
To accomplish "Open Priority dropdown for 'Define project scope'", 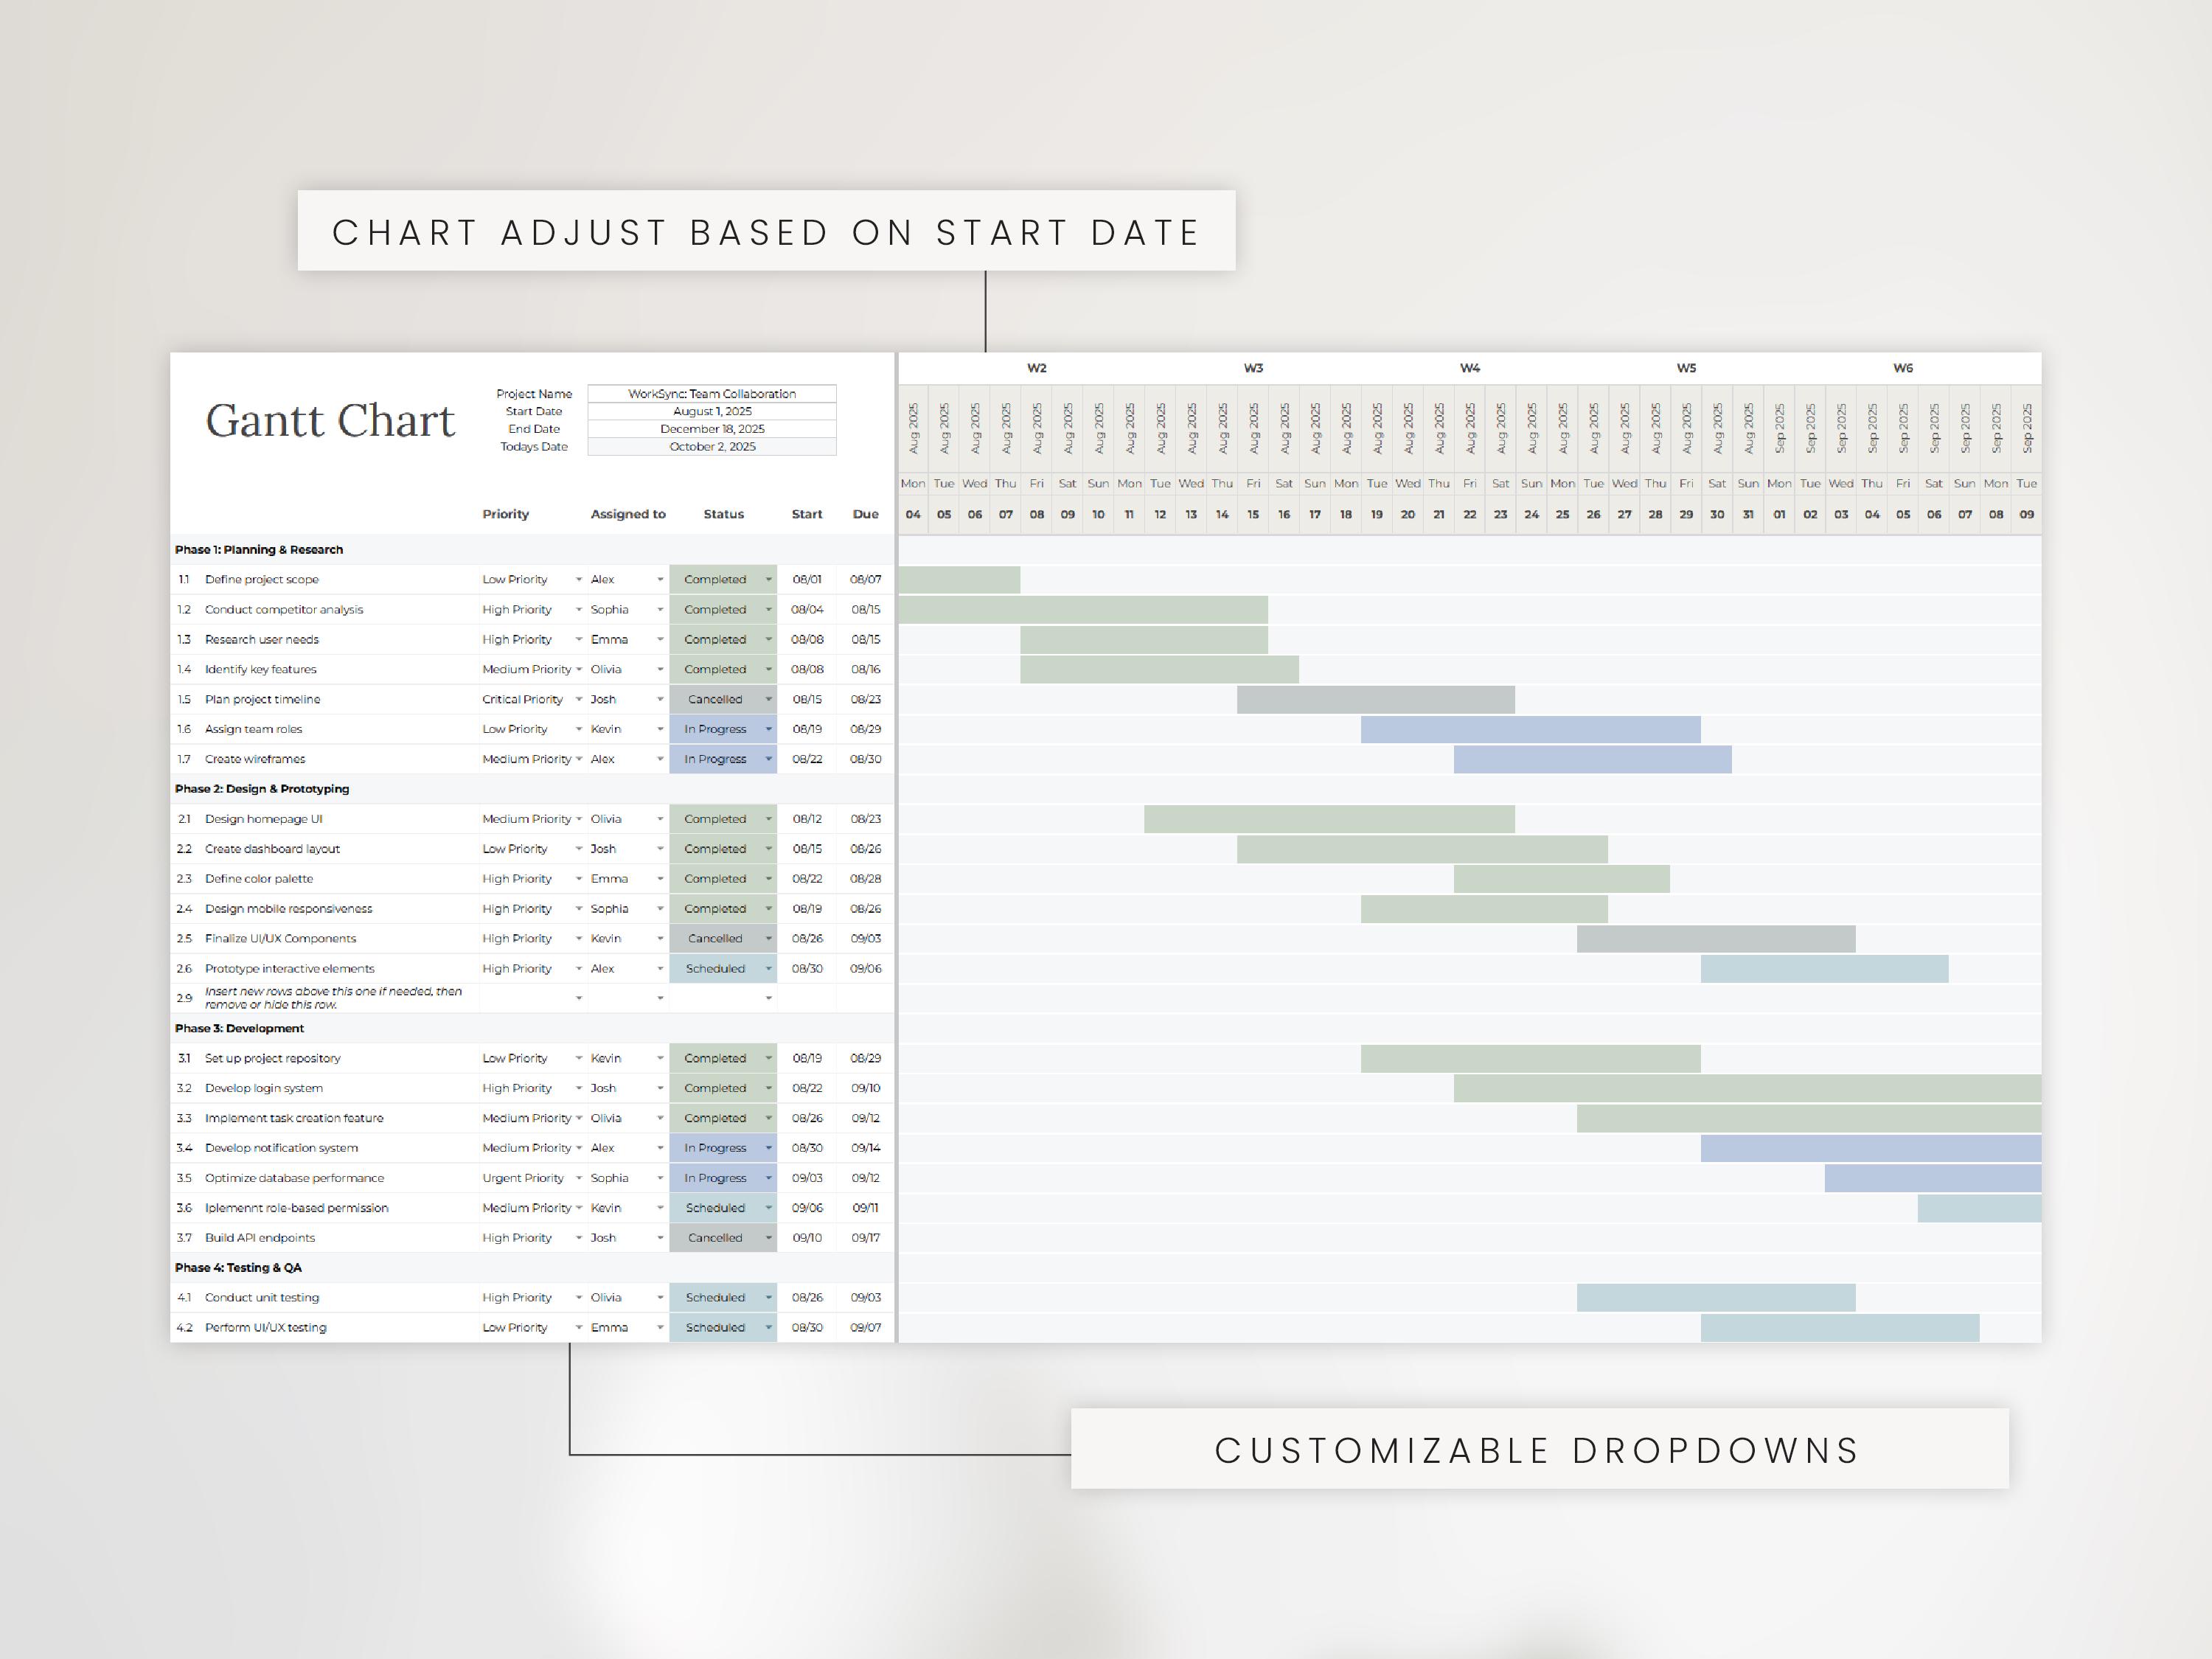I will tap(578, 579).
